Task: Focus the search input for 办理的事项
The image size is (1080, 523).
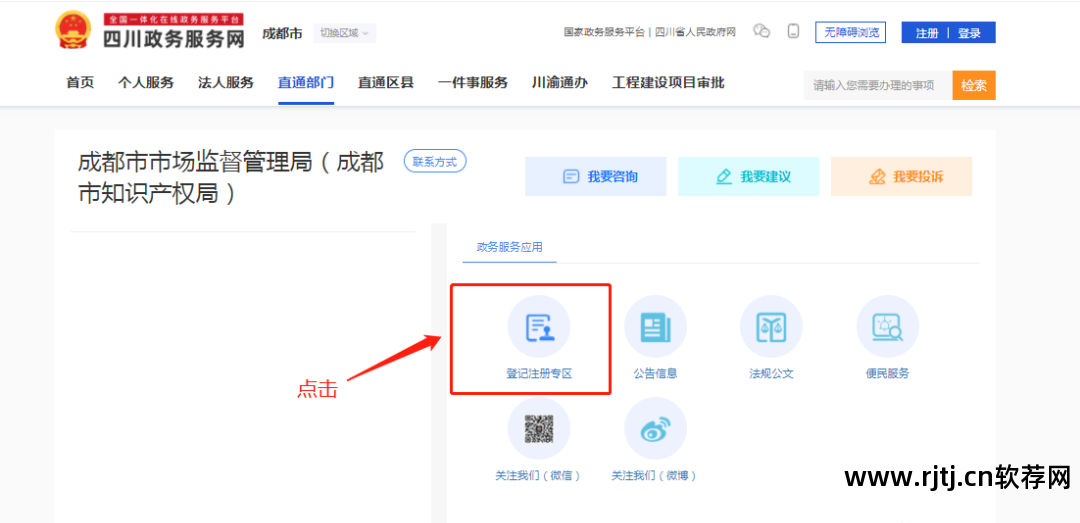Action: click(x=877, y=86)
